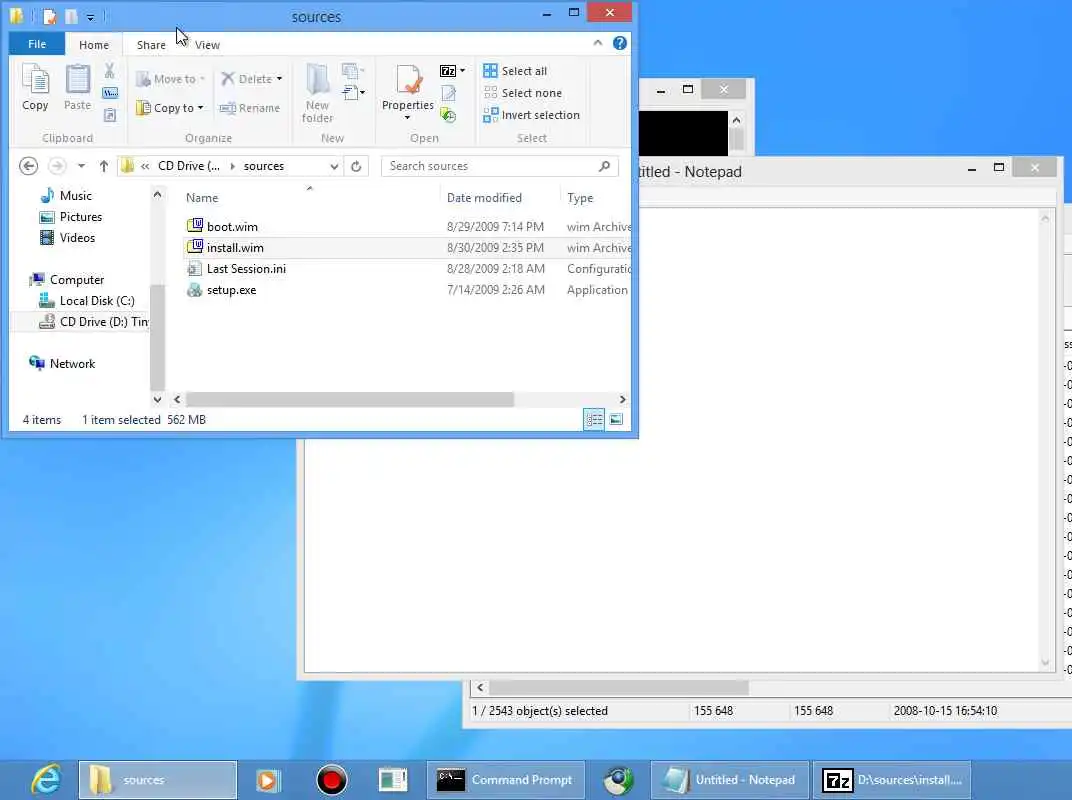1072x800 pixels.
Task: Select Local Disk (C:) in navigation pane
Action: coord(86,301)
